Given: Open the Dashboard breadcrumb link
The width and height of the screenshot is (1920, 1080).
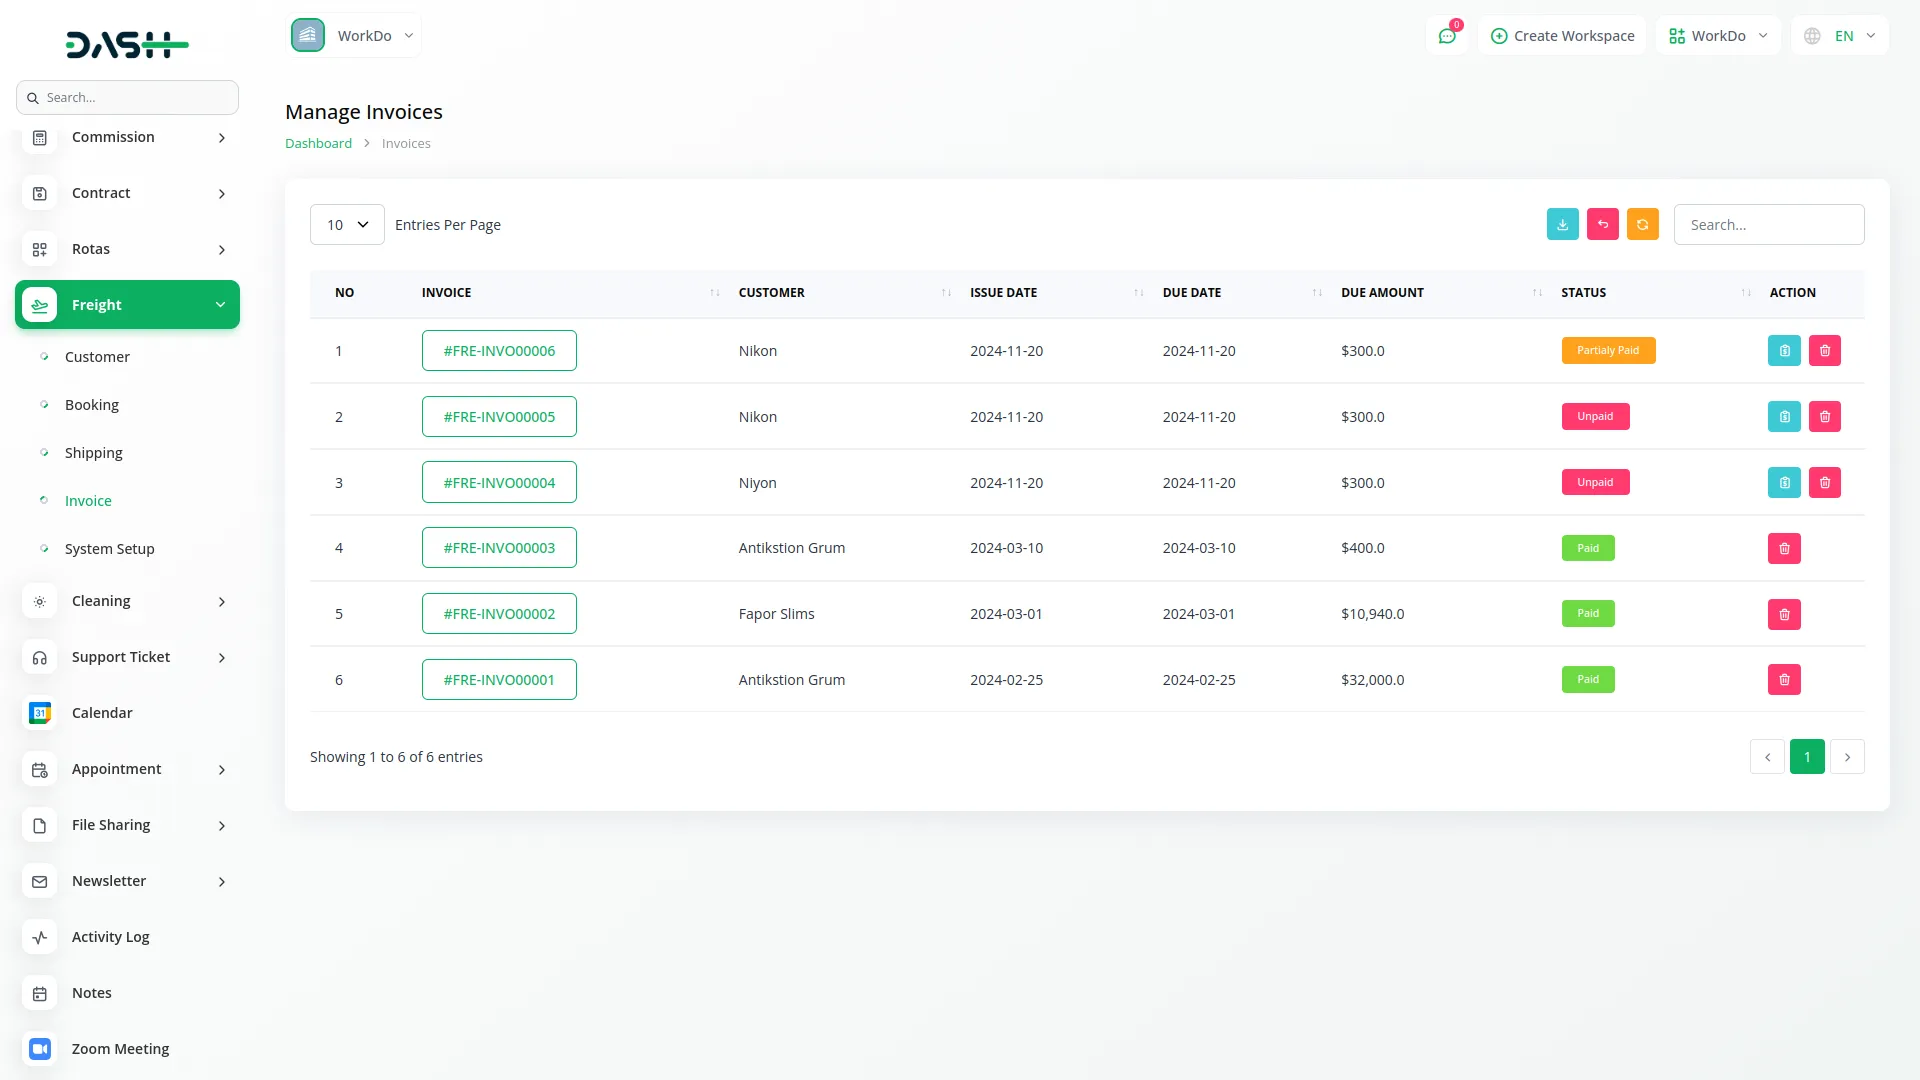Looking at the screenshot, I should (318, 143).
